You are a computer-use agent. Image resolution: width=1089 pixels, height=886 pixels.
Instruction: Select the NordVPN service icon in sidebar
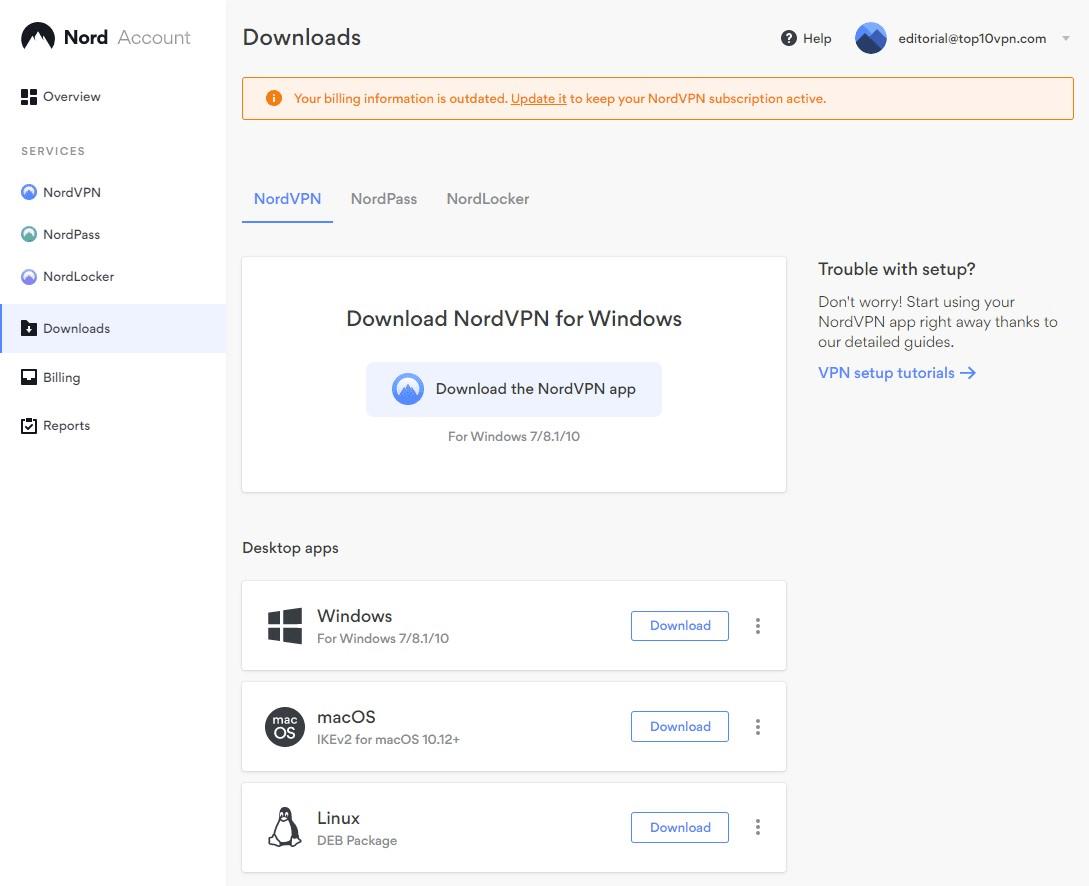point(28,192)
